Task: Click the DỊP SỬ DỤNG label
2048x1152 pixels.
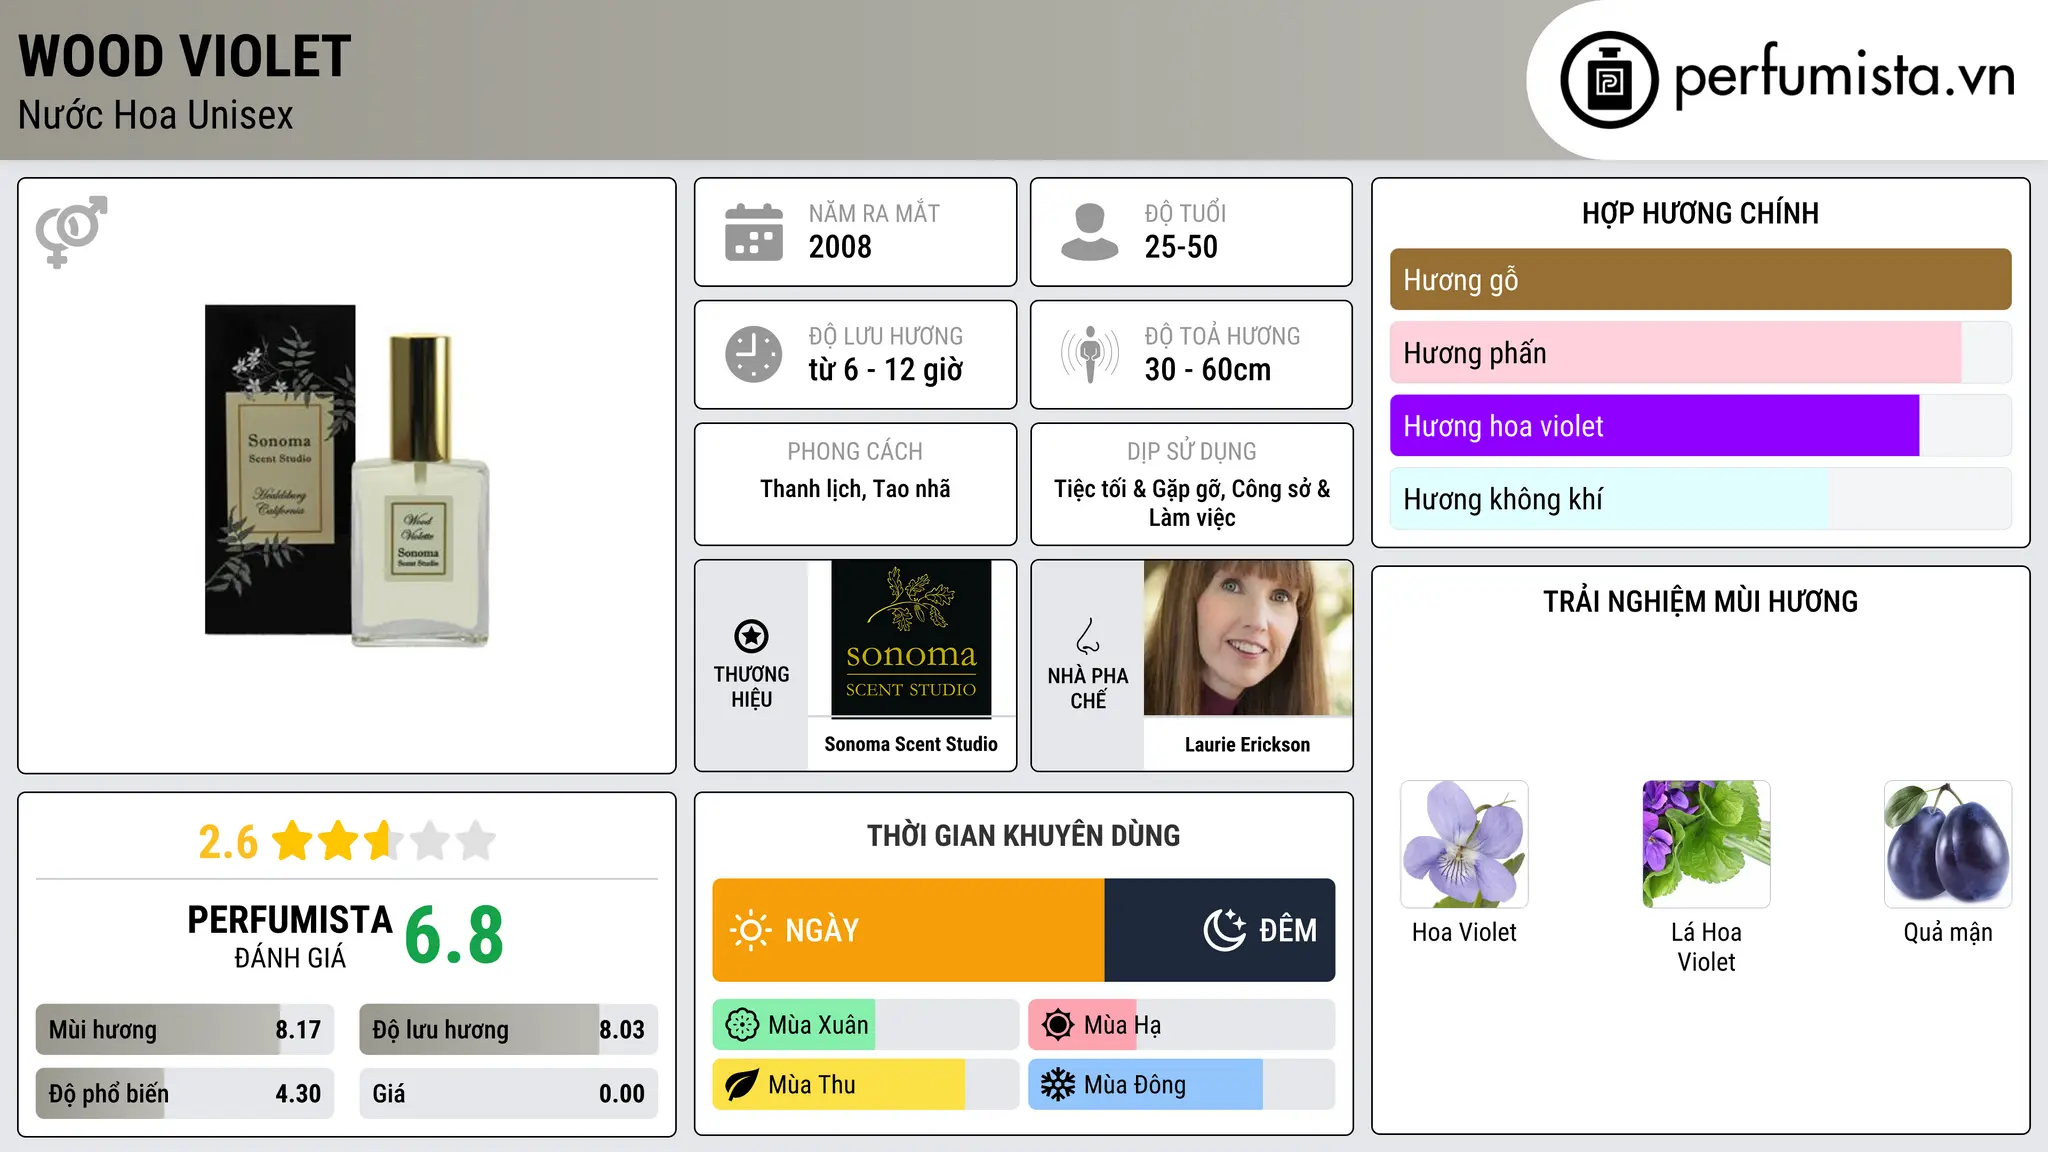Action: coord(1192,452)
